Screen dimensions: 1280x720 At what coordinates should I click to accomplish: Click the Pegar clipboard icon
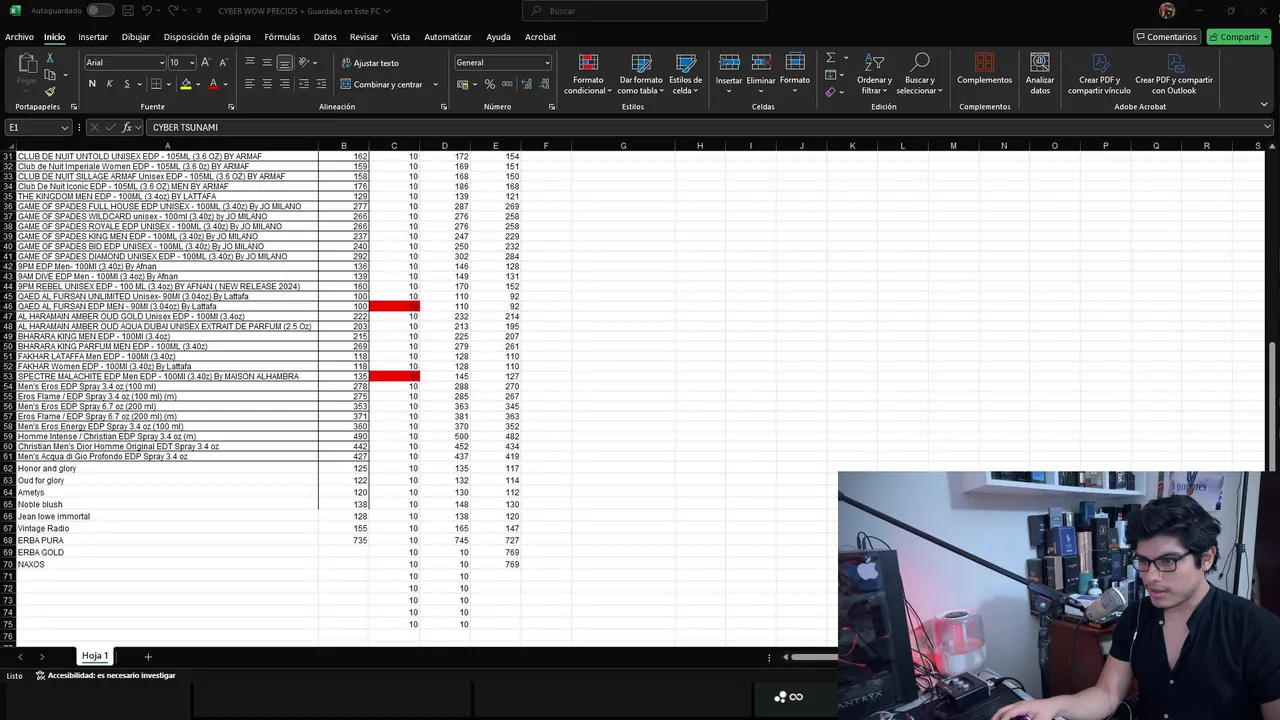27,63
